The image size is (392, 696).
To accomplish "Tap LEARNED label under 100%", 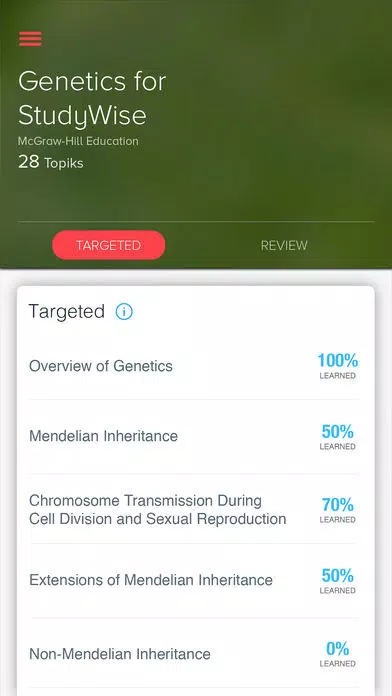I will coord(337,376).
